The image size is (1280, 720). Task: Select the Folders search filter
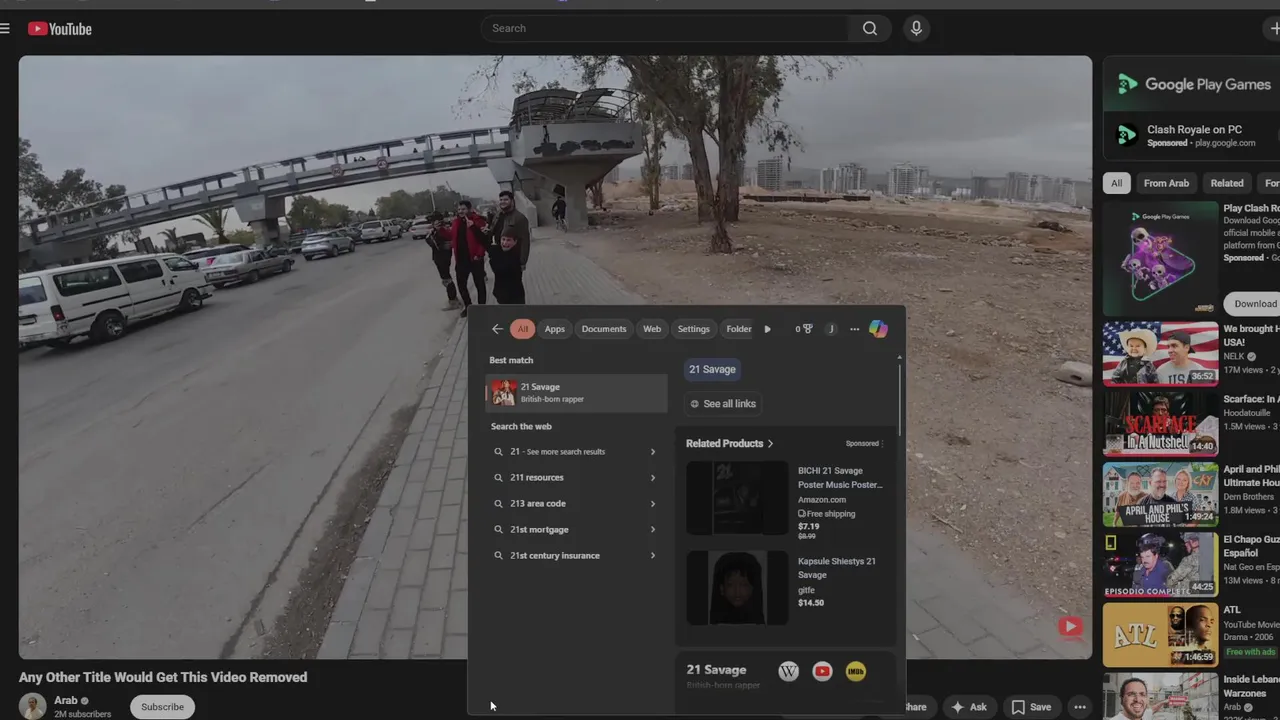(x=739, y=329)
